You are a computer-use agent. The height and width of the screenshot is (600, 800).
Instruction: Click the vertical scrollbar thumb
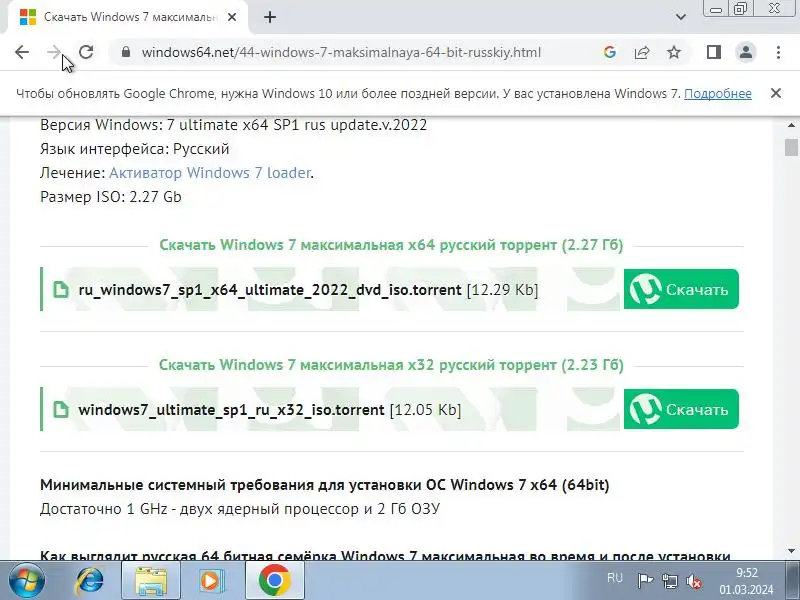791,147
